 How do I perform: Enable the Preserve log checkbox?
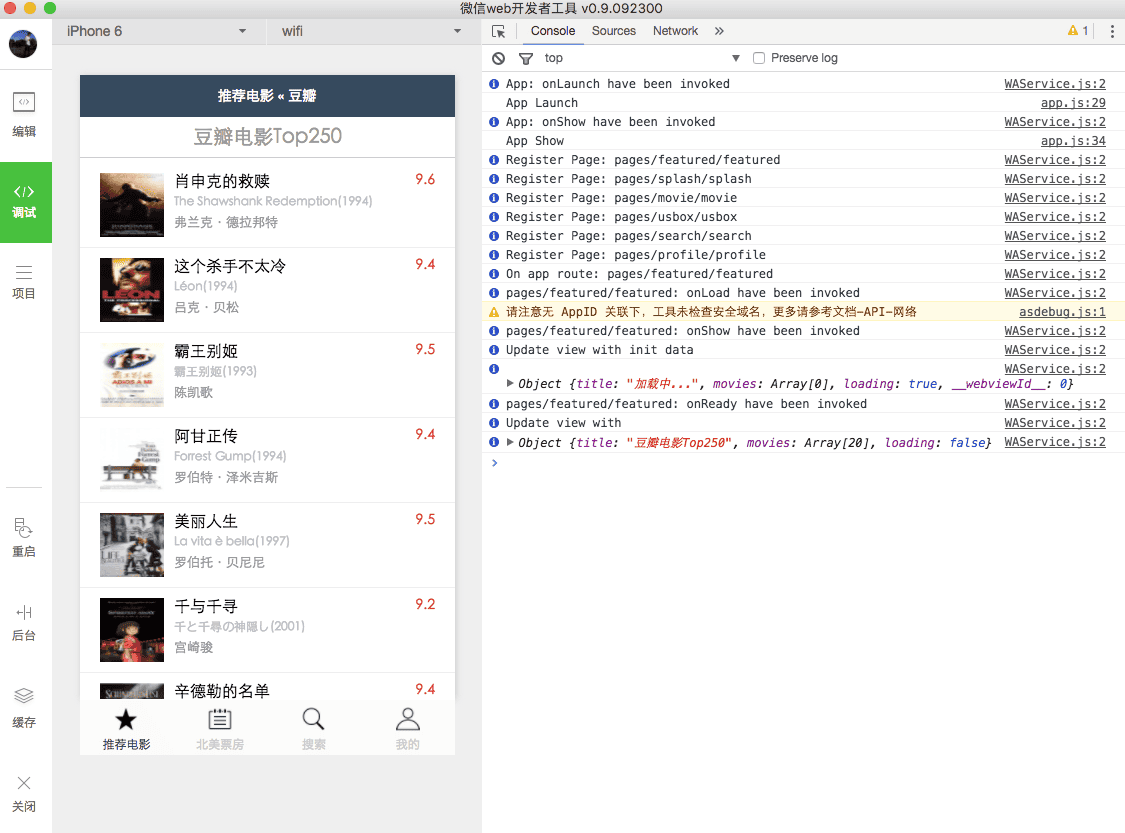pyautogui.click(x=758, y=58)
